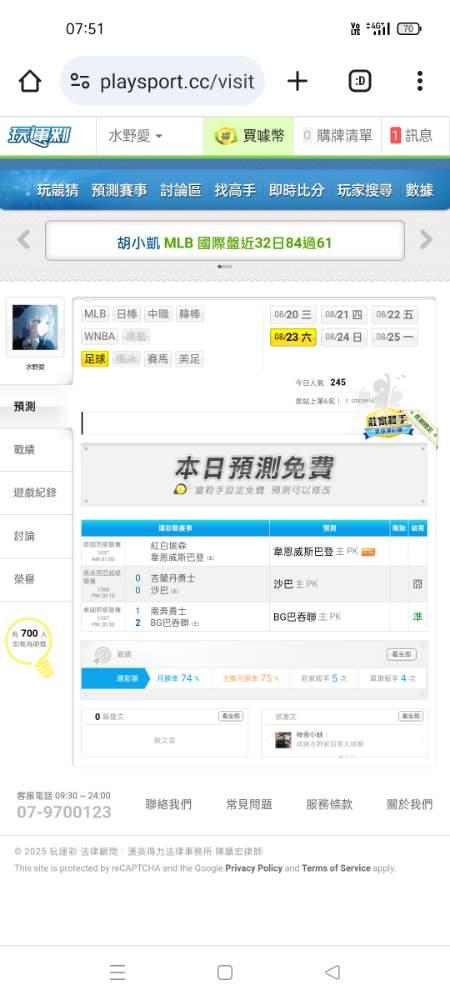Open the tab switcher icon
This screenshot has height=1000, width=450.
click(x=360, y=81)
